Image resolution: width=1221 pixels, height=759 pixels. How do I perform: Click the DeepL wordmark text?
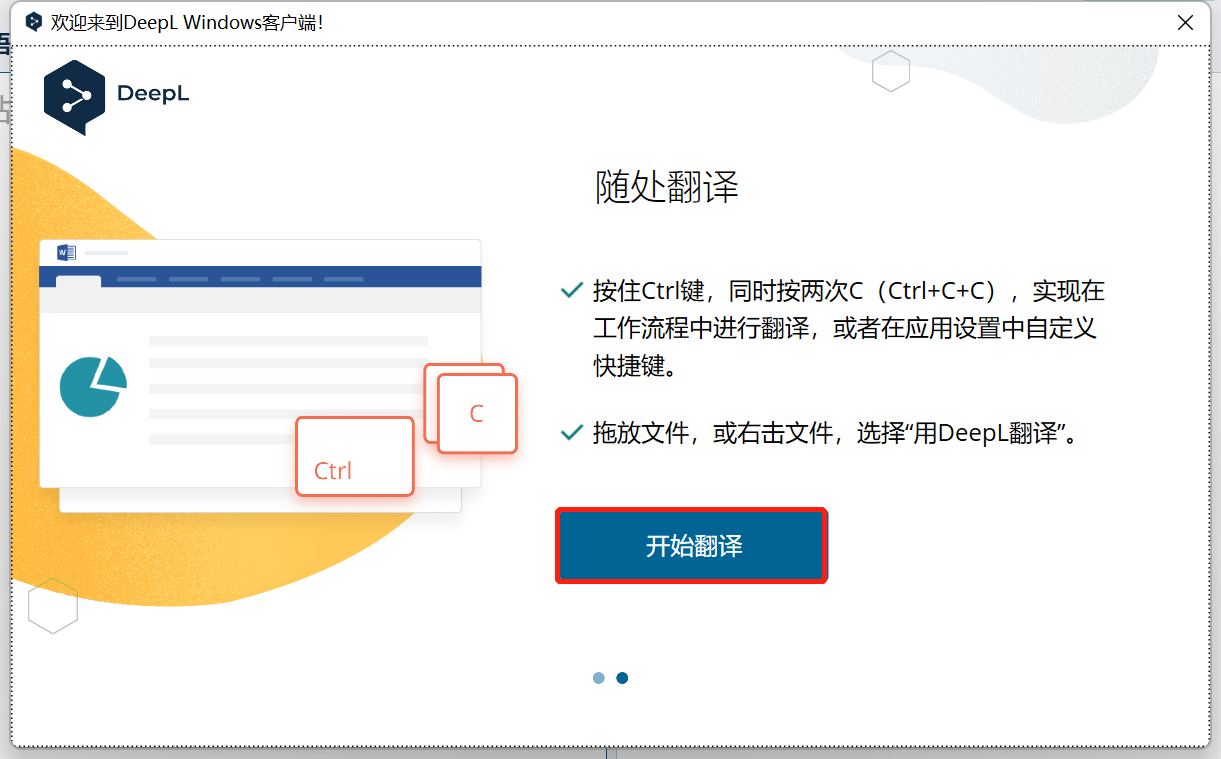click(152, 94)
